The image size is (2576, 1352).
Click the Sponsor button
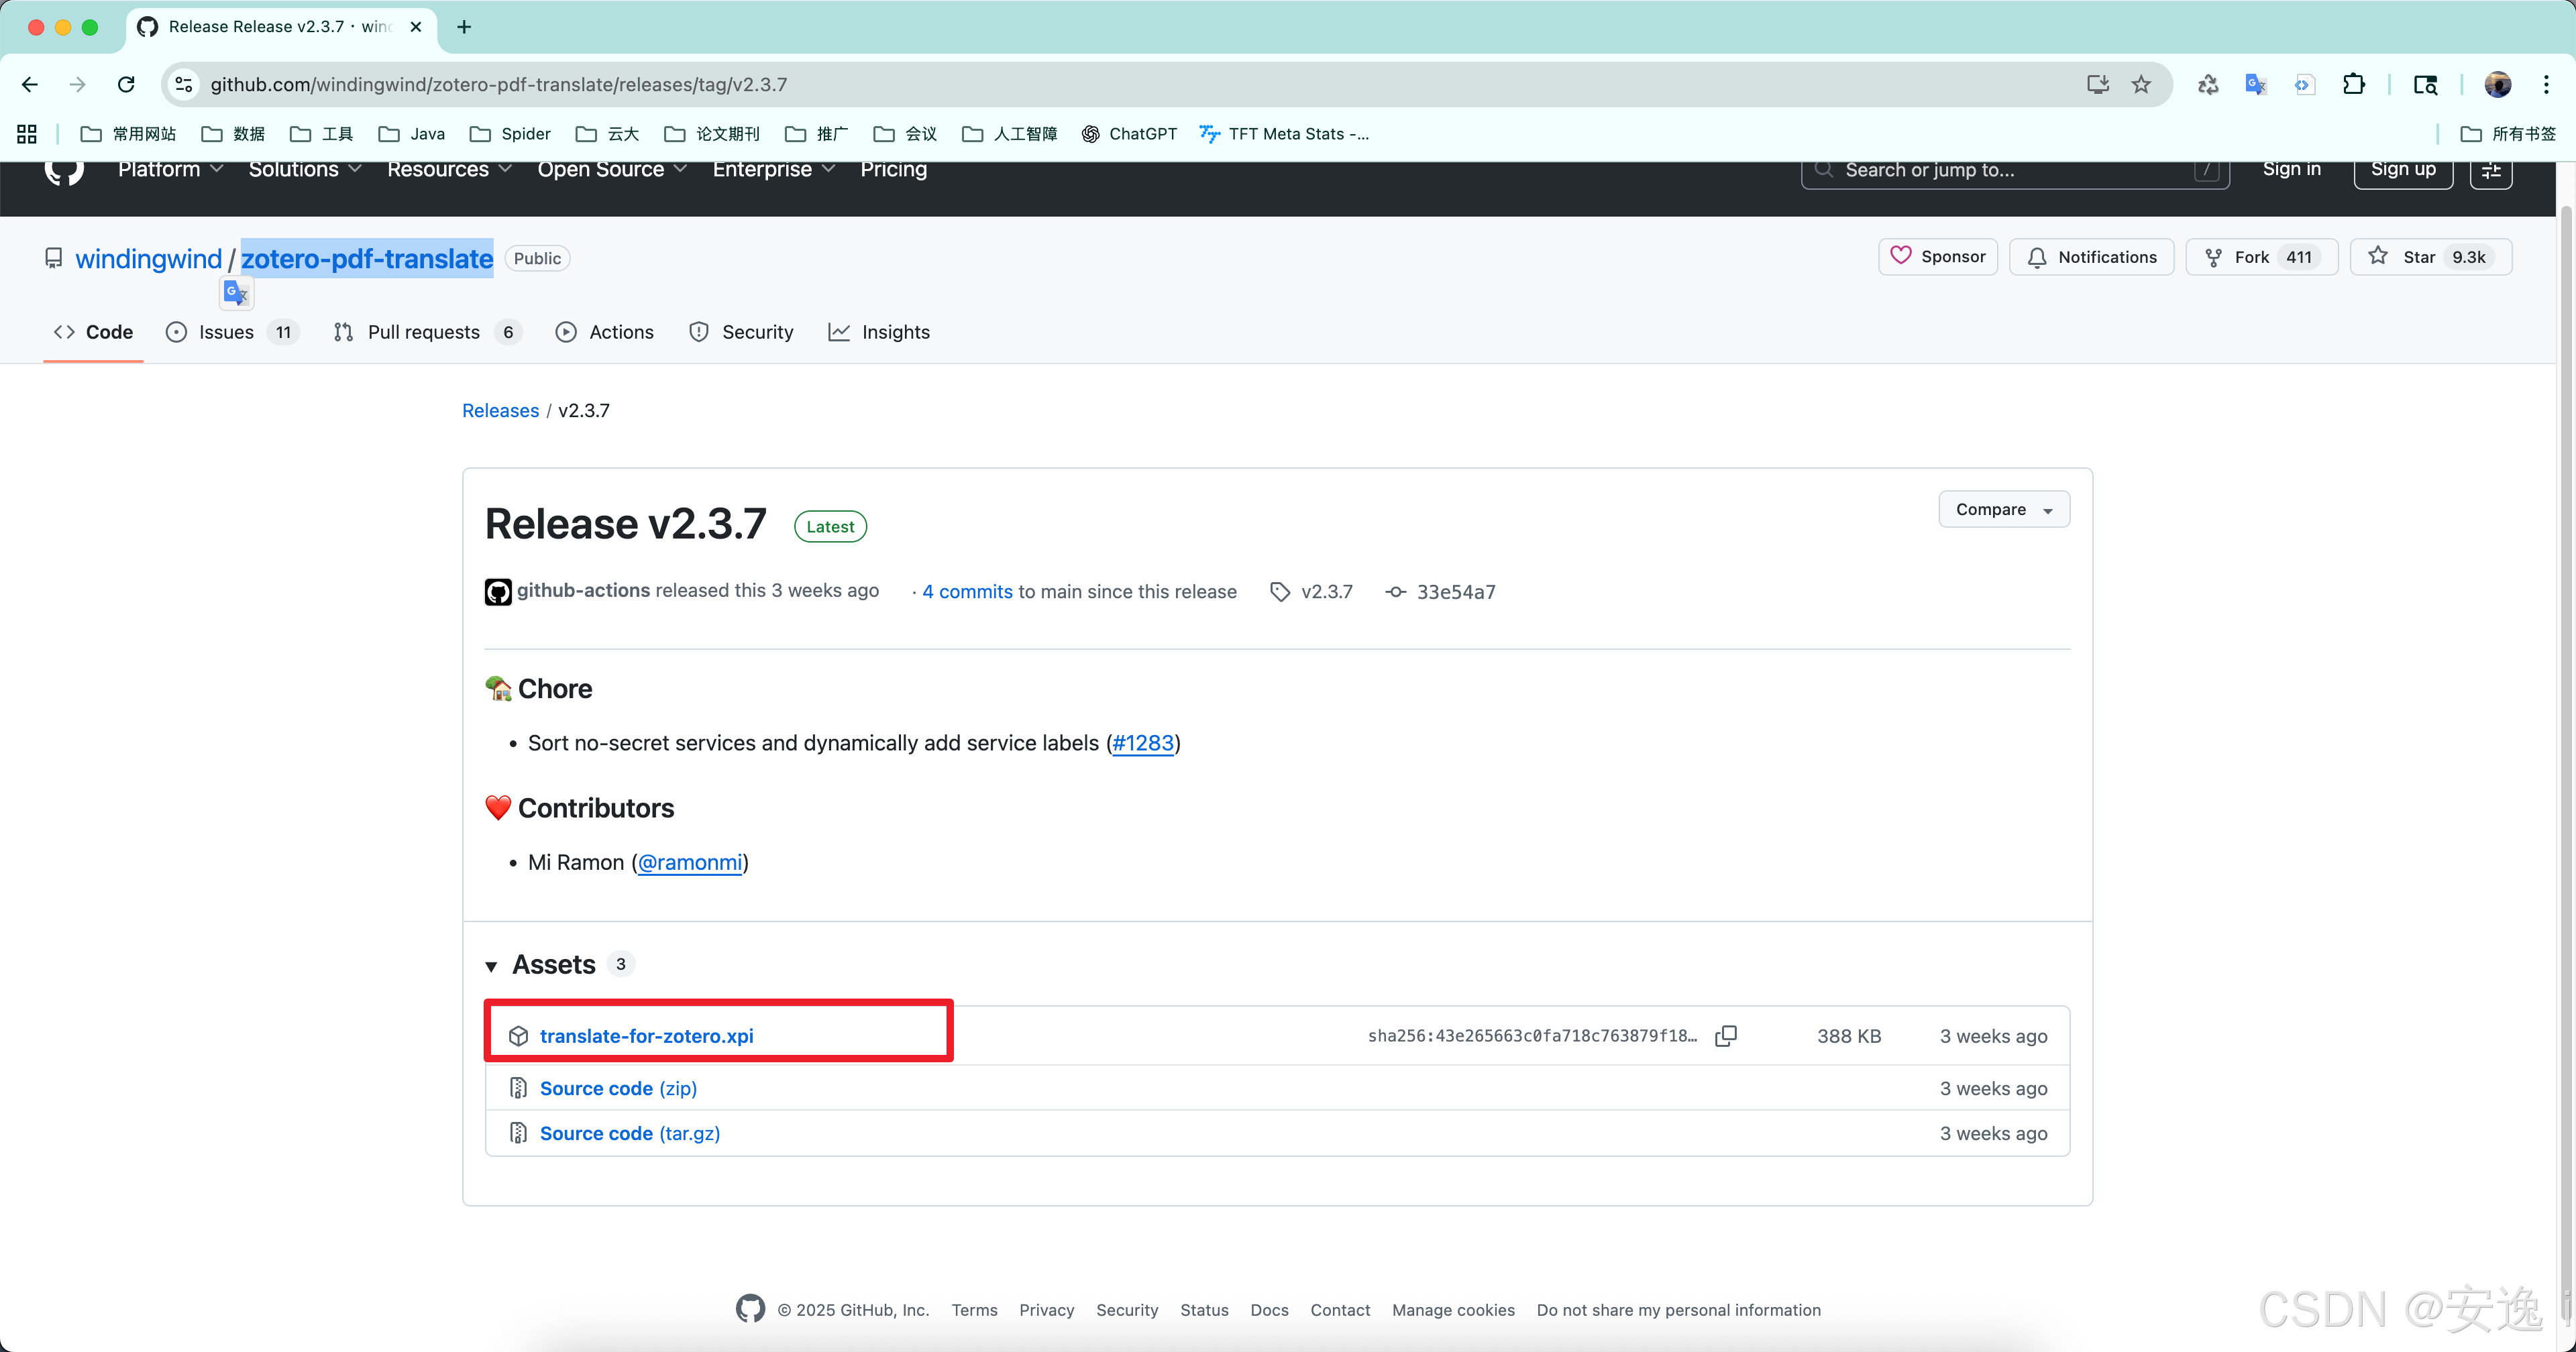[1938, 257]
